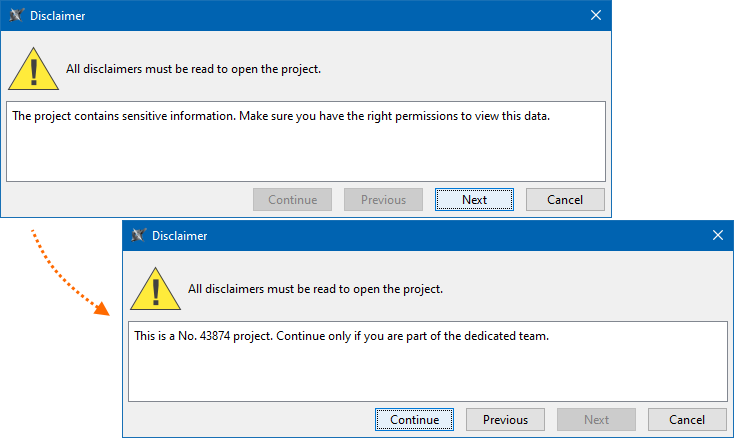The height and width of the screenshot is (438, 734).
Task: Close the No. 43874 disclaimer window
Action: click(x=717, y=236)
